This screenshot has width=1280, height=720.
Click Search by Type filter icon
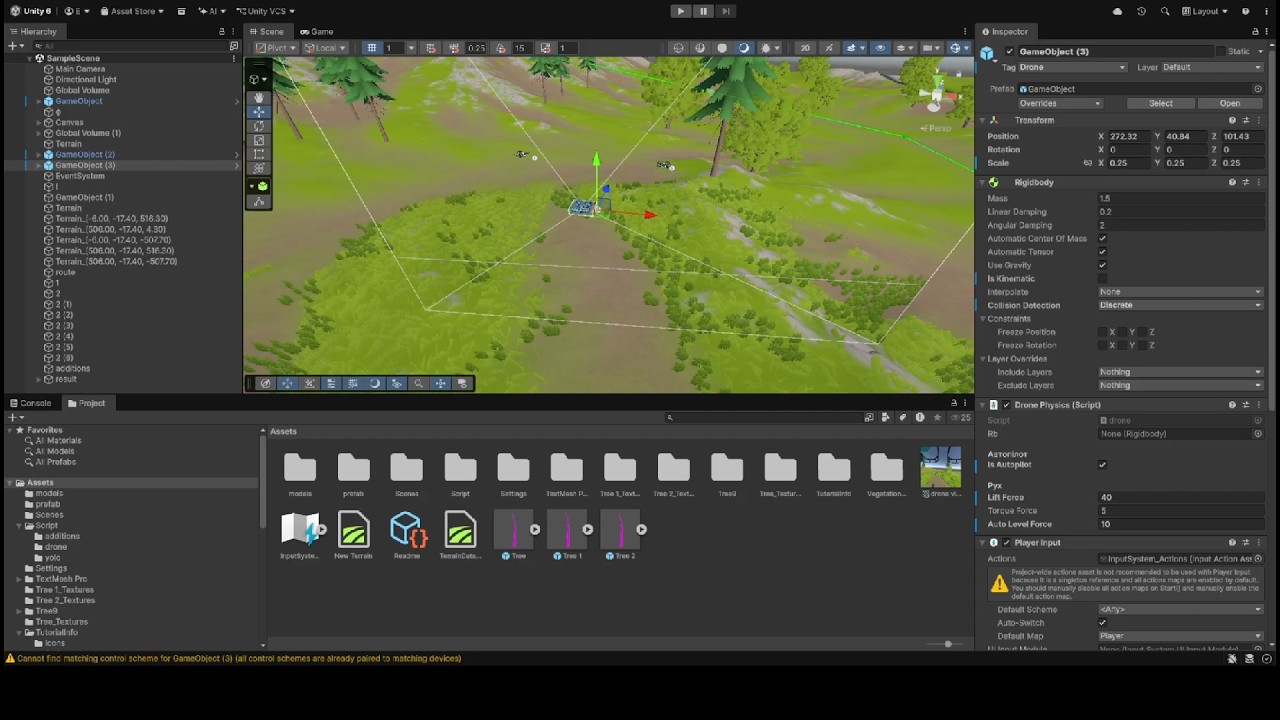click(886, 417)
